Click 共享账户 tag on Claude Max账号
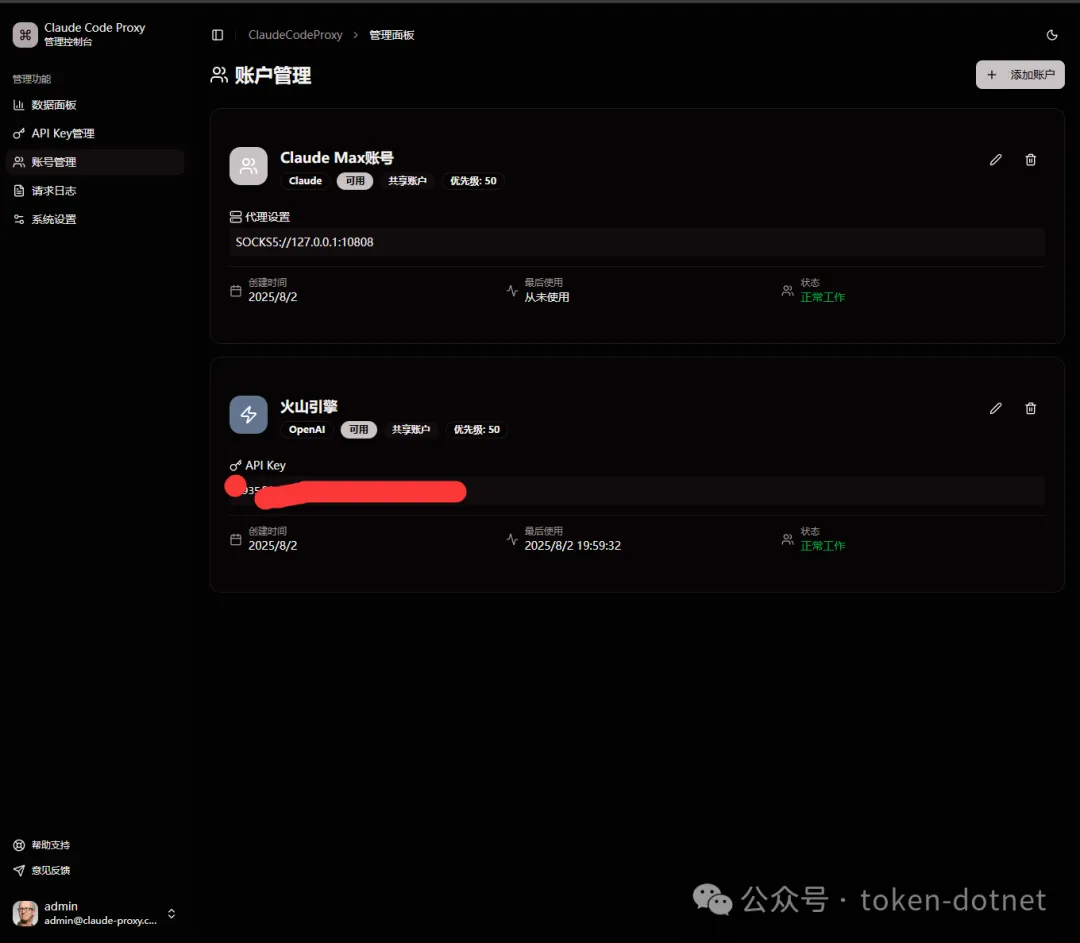This screenshot has height=943, width=1080. click(x=407, y=181)
